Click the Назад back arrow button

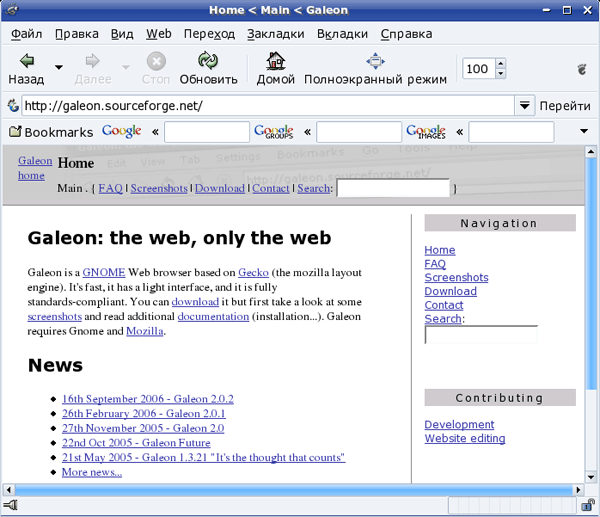pos(26,68)
